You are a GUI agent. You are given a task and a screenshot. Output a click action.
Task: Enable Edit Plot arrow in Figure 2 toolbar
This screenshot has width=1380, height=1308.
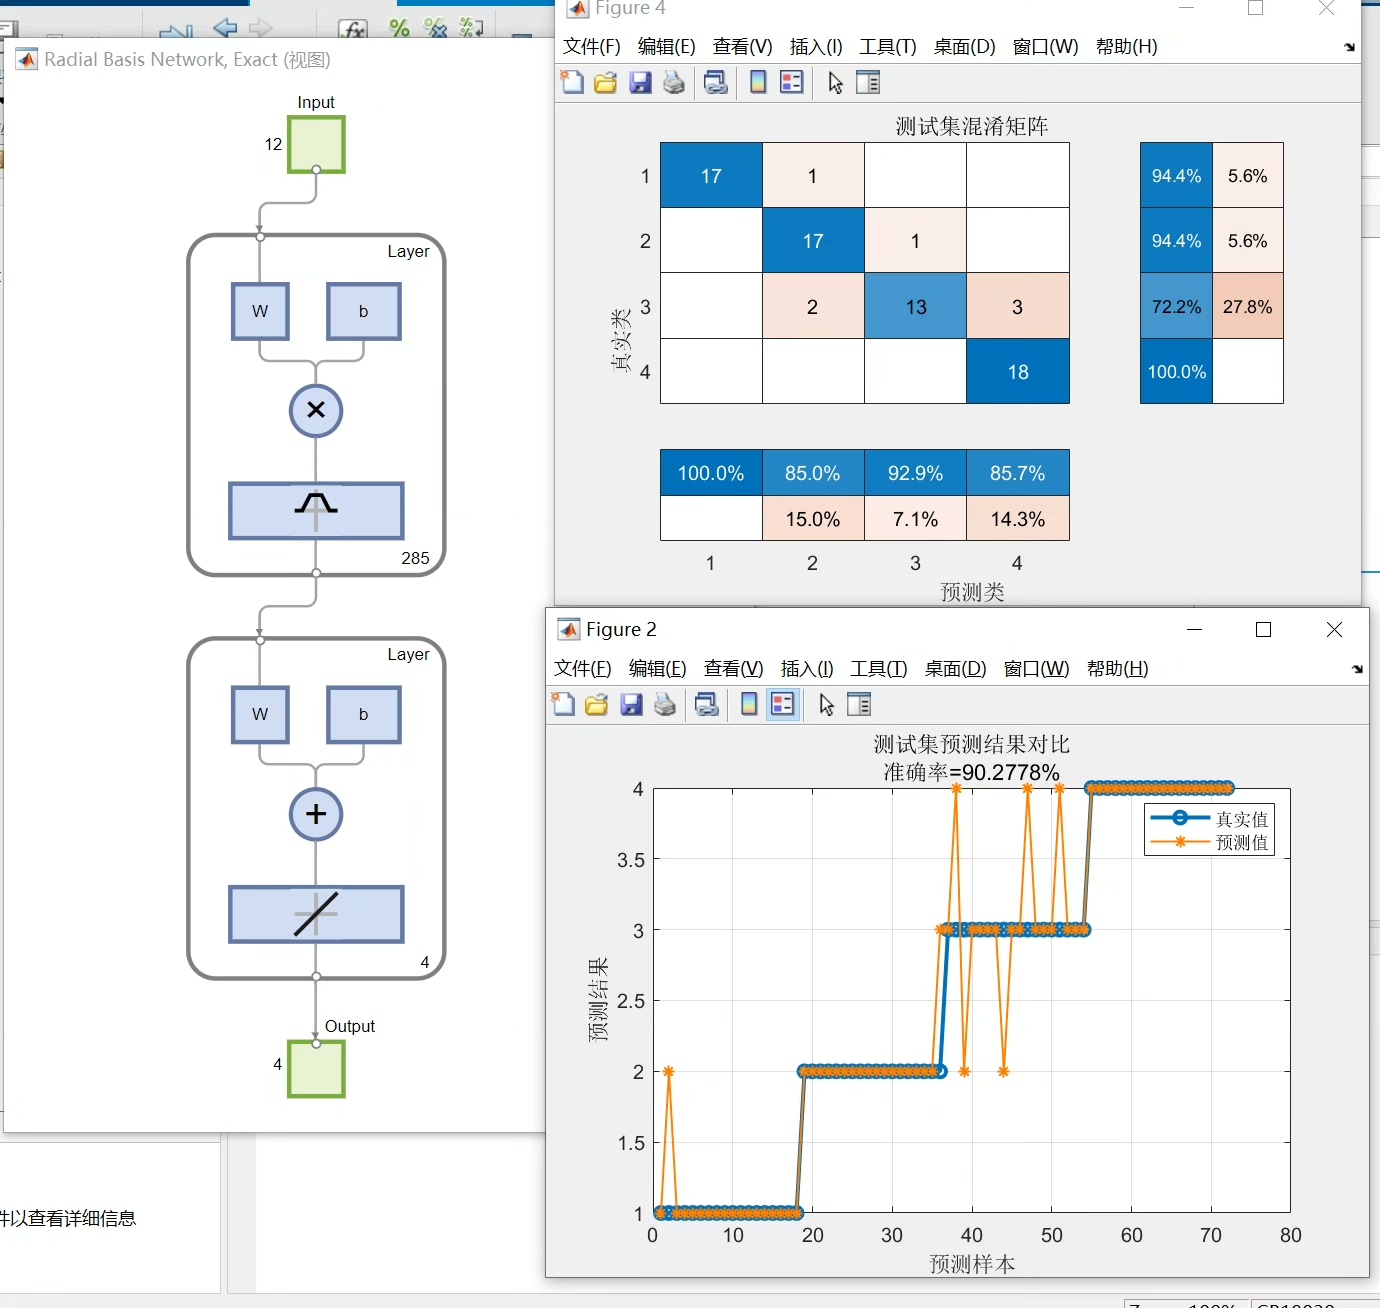click(826, 705)
